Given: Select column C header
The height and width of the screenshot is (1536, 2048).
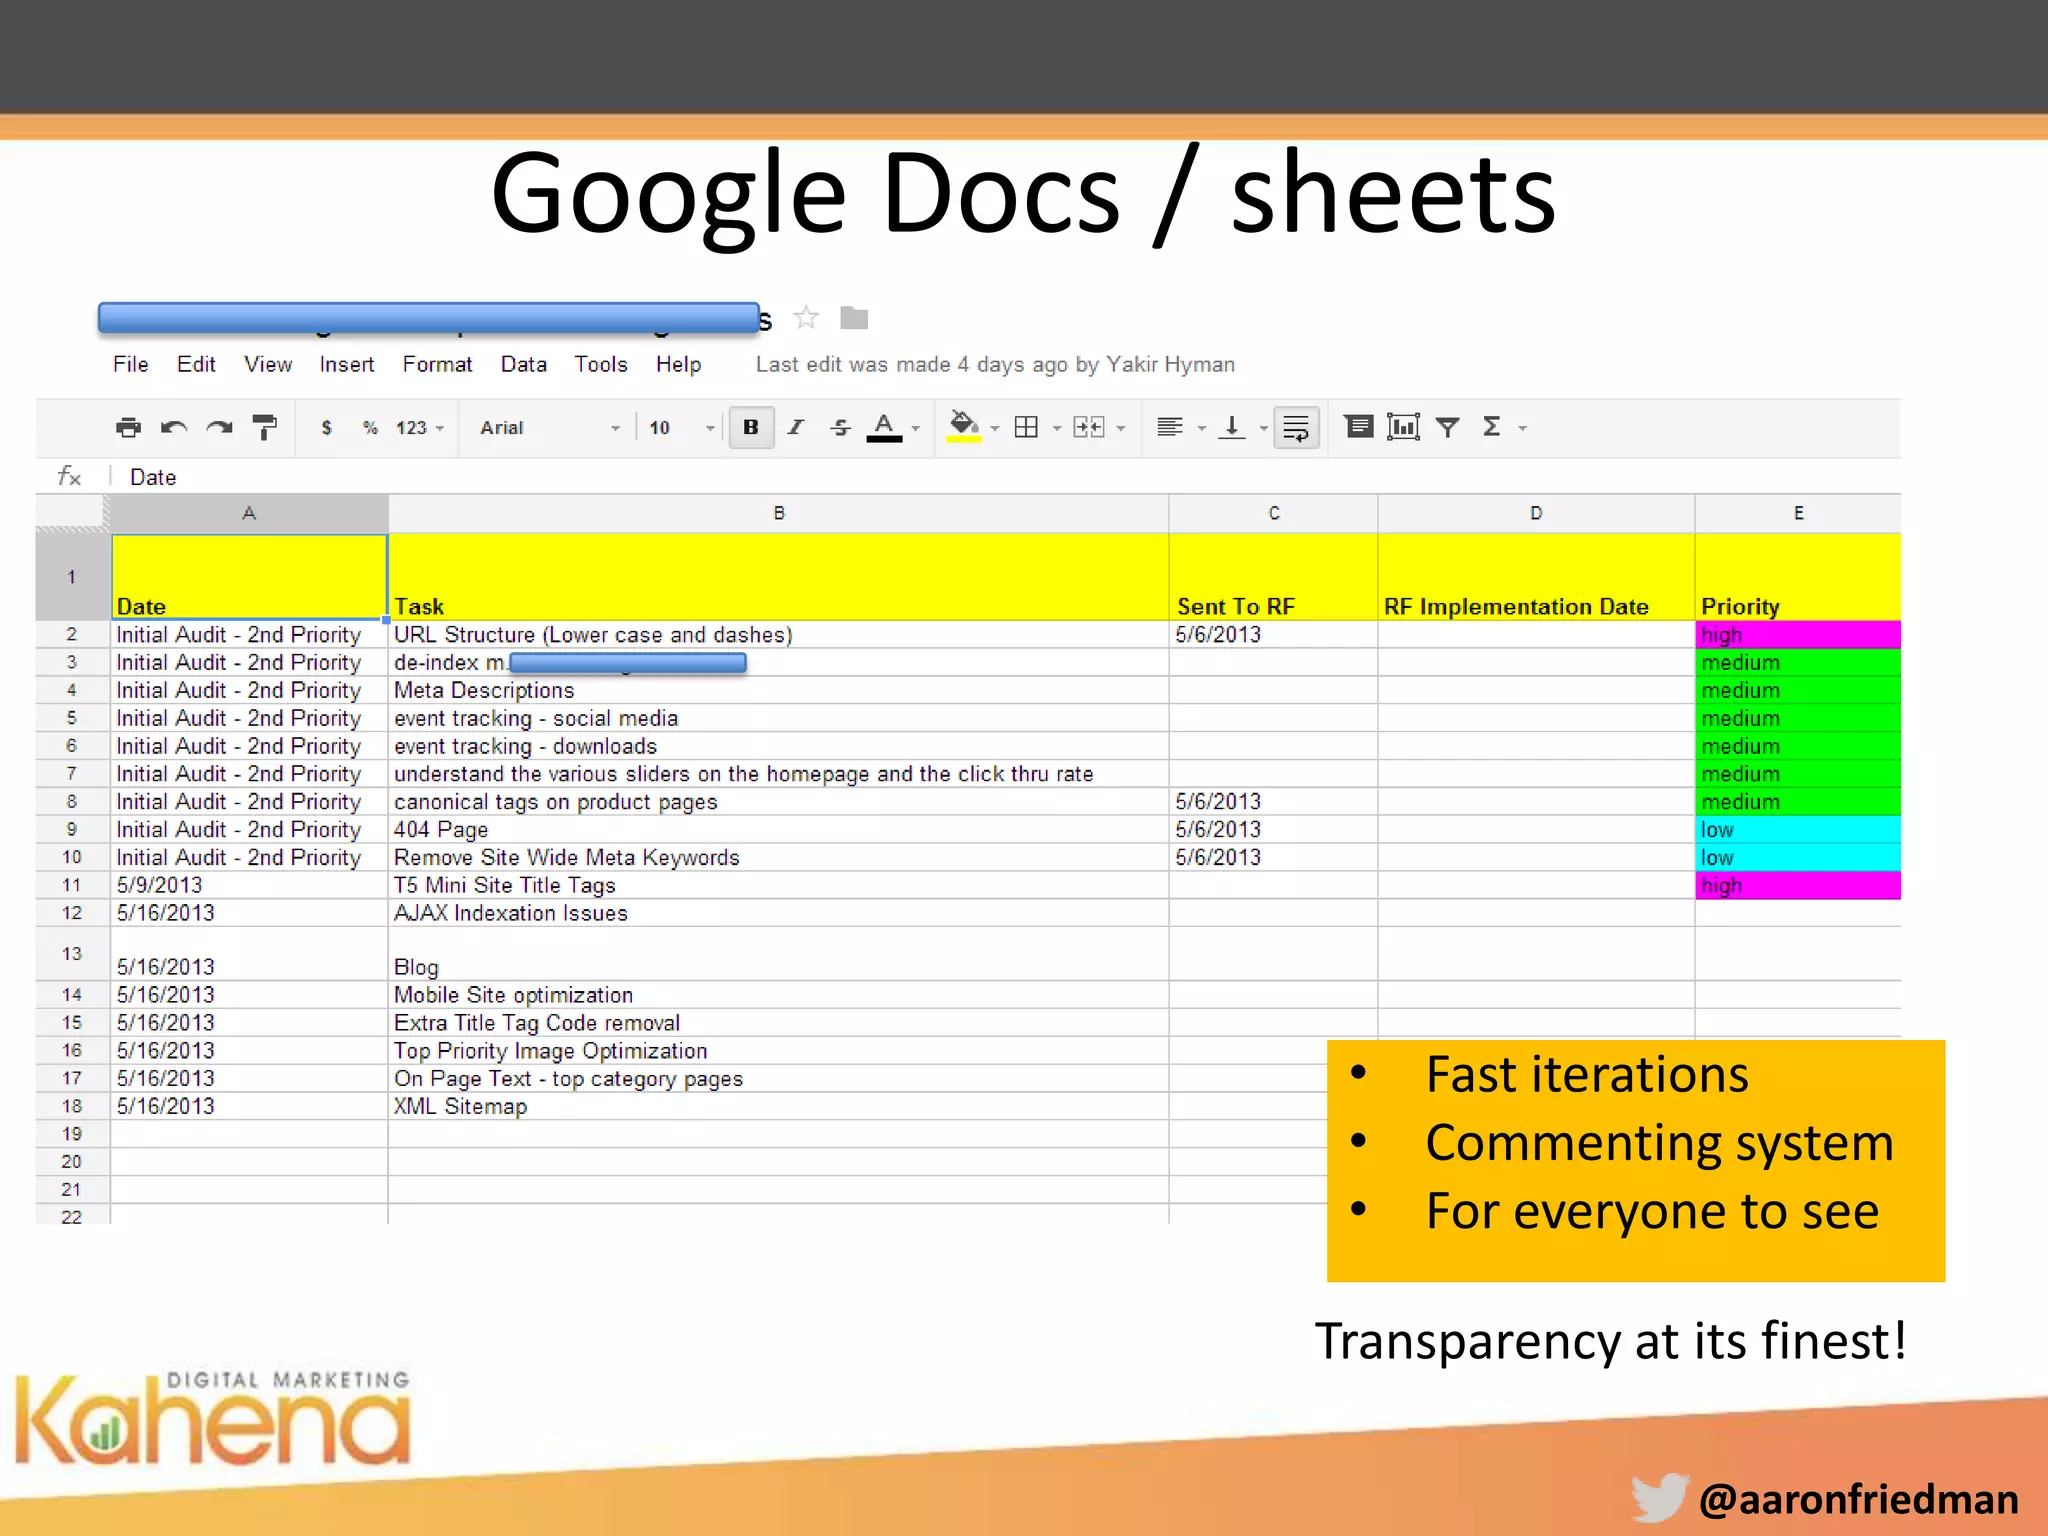Looking at the screenshot, I should (x=1273, y=513).
